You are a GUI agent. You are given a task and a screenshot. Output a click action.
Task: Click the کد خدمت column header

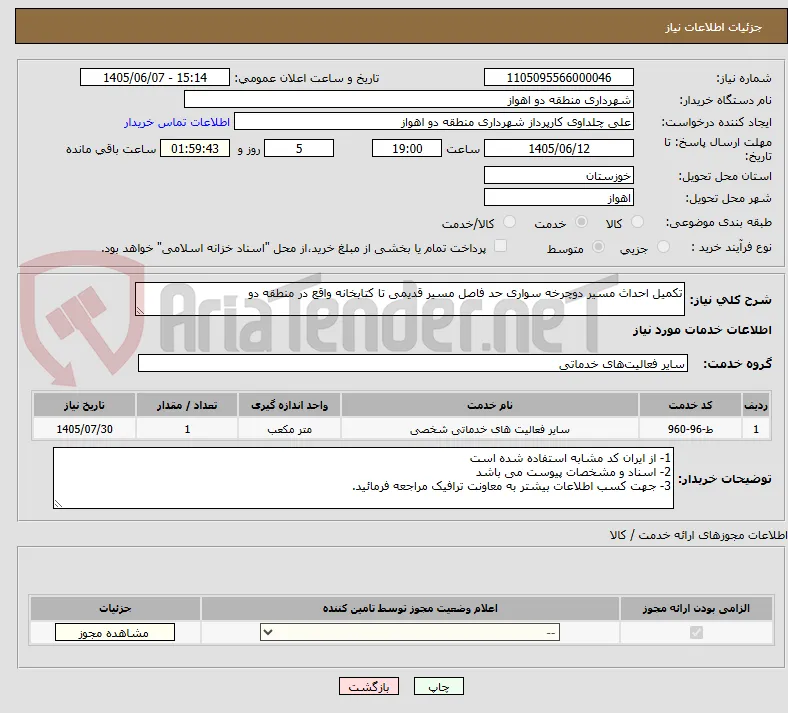(x=691, y=405)
